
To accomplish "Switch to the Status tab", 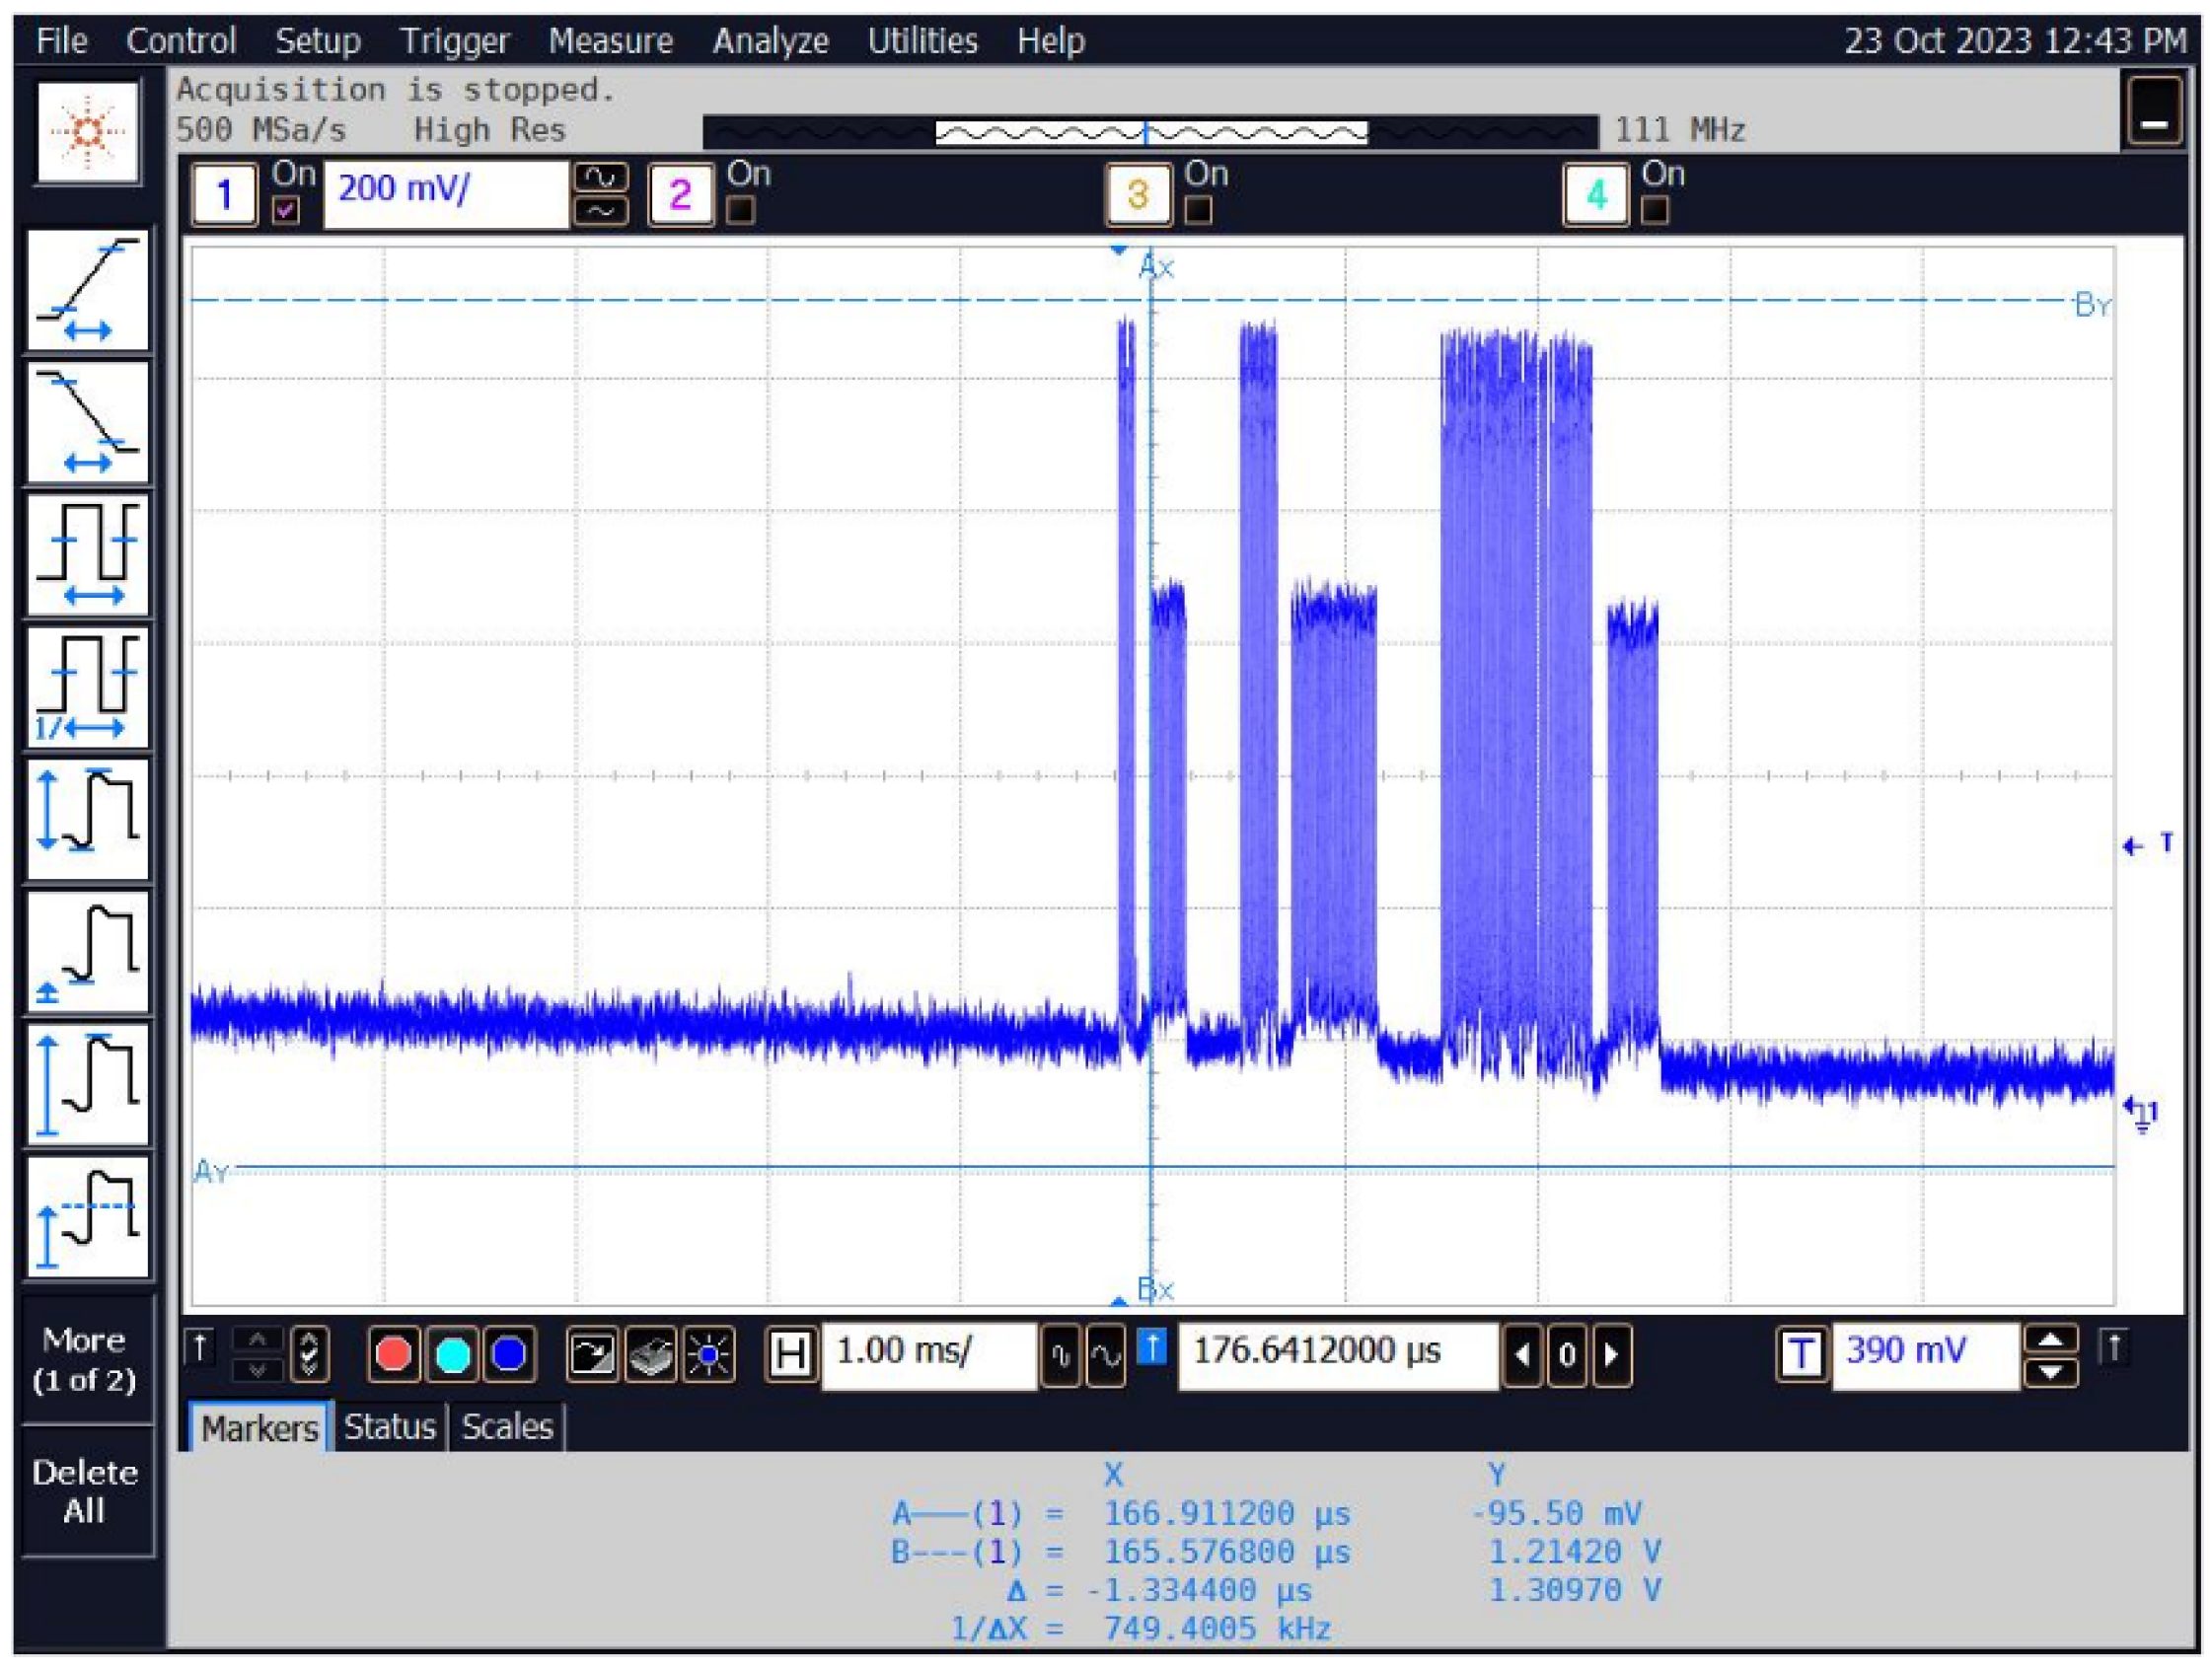I will (x=390, y=1428).
